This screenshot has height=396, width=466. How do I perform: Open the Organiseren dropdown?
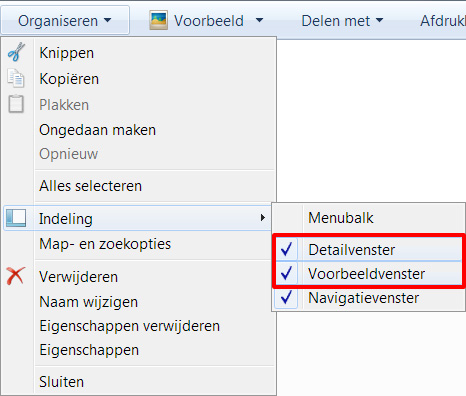pos(65,20)
